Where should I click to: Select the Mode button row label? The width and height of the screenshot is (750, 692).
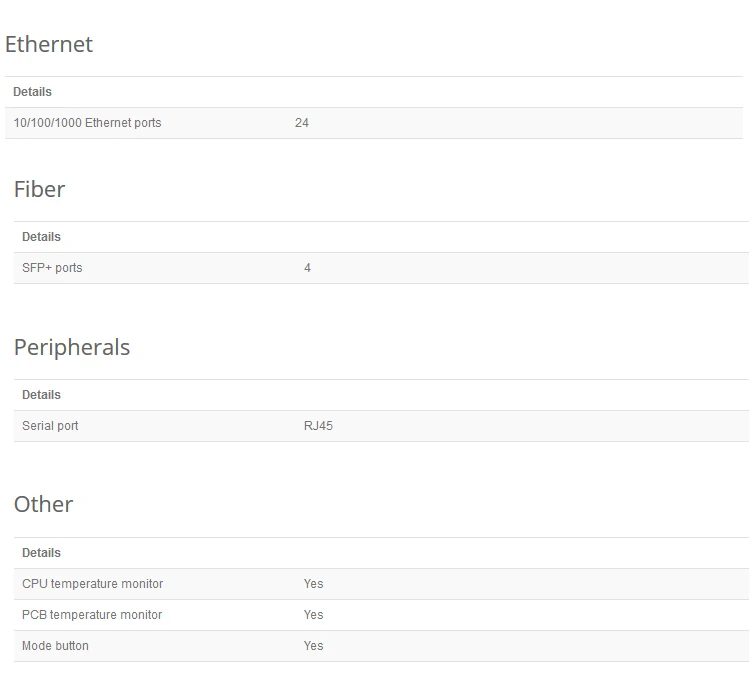55,646
